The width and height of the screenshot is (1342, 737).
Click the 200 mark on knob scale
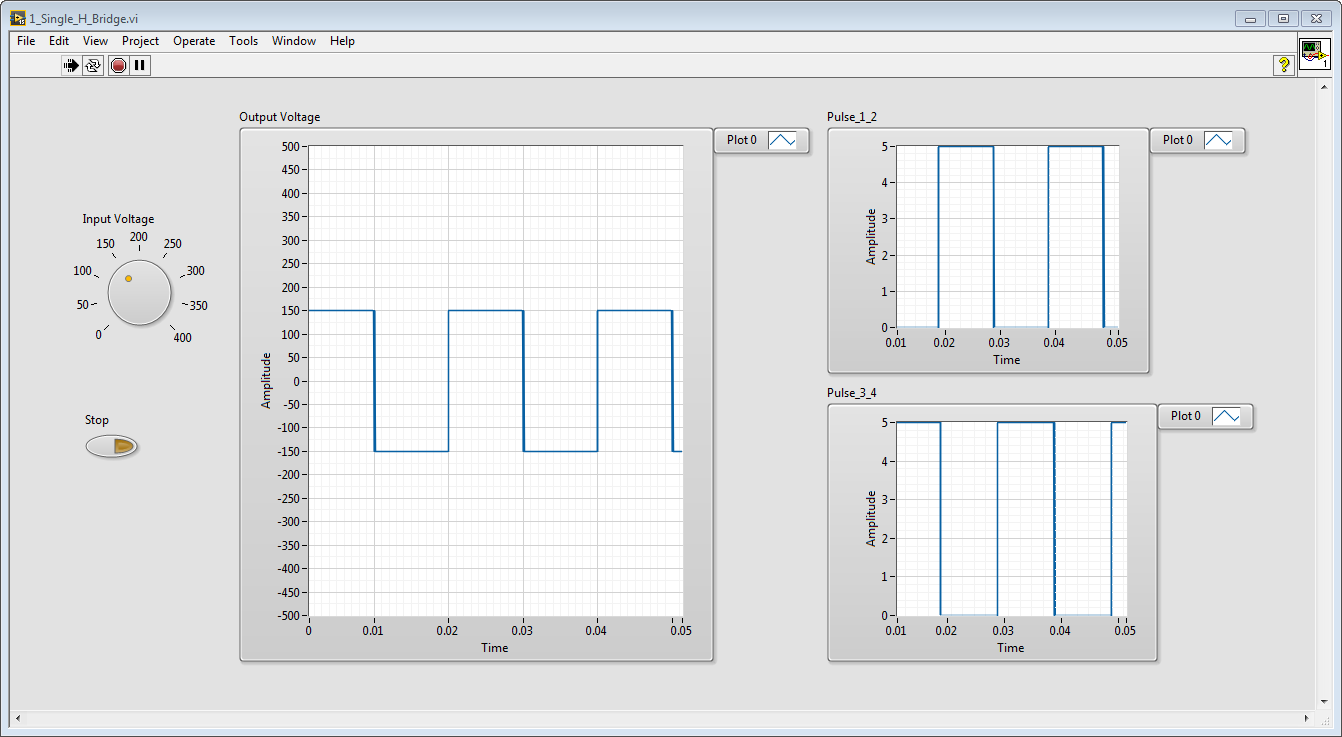139,237
